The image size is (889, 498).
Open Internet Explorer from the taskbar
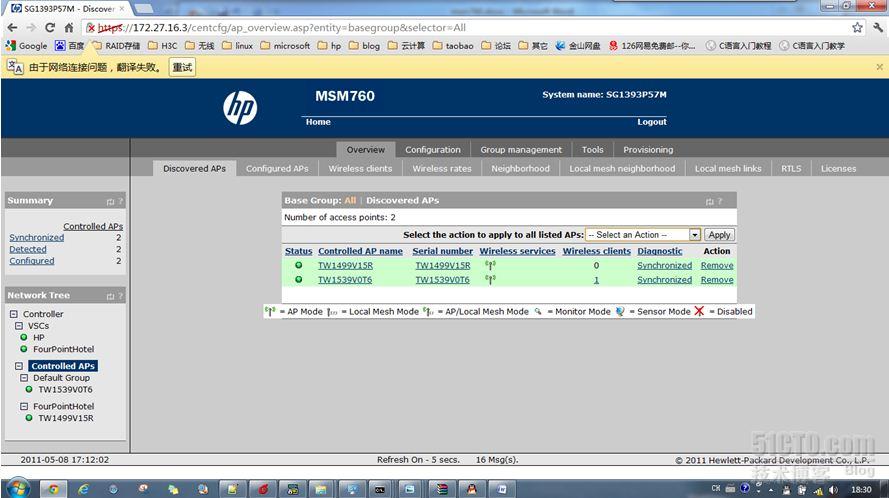click(83, 489)
